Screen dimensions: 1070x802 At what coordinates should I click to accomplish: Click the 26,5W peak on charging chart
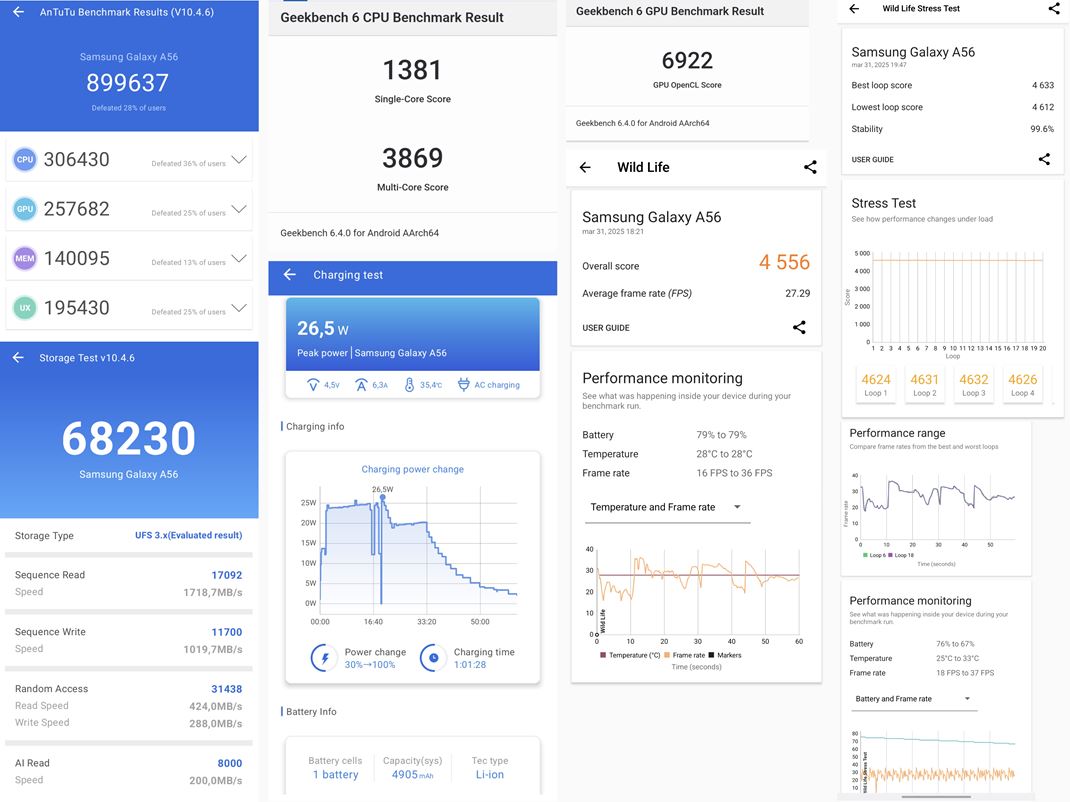(383, 497)
